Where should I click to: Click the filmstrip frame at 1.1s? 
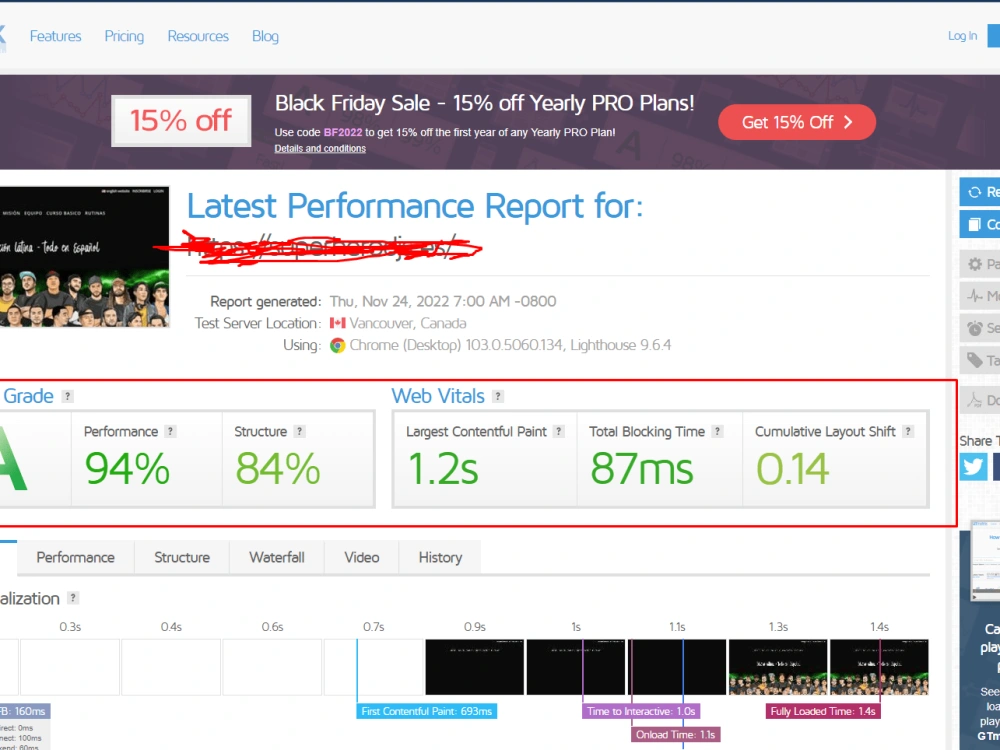click(x=677, y=667)
